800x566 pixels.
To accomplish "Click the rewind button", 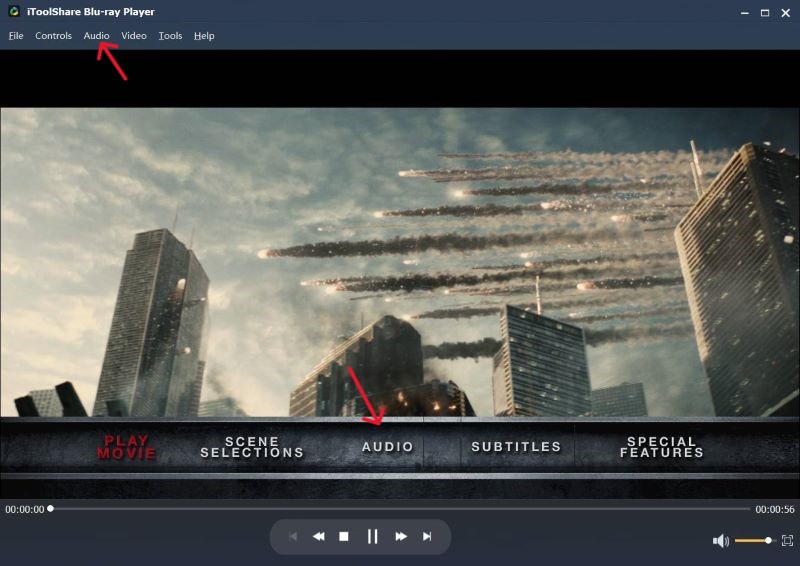I will click(x=318, y=536).
